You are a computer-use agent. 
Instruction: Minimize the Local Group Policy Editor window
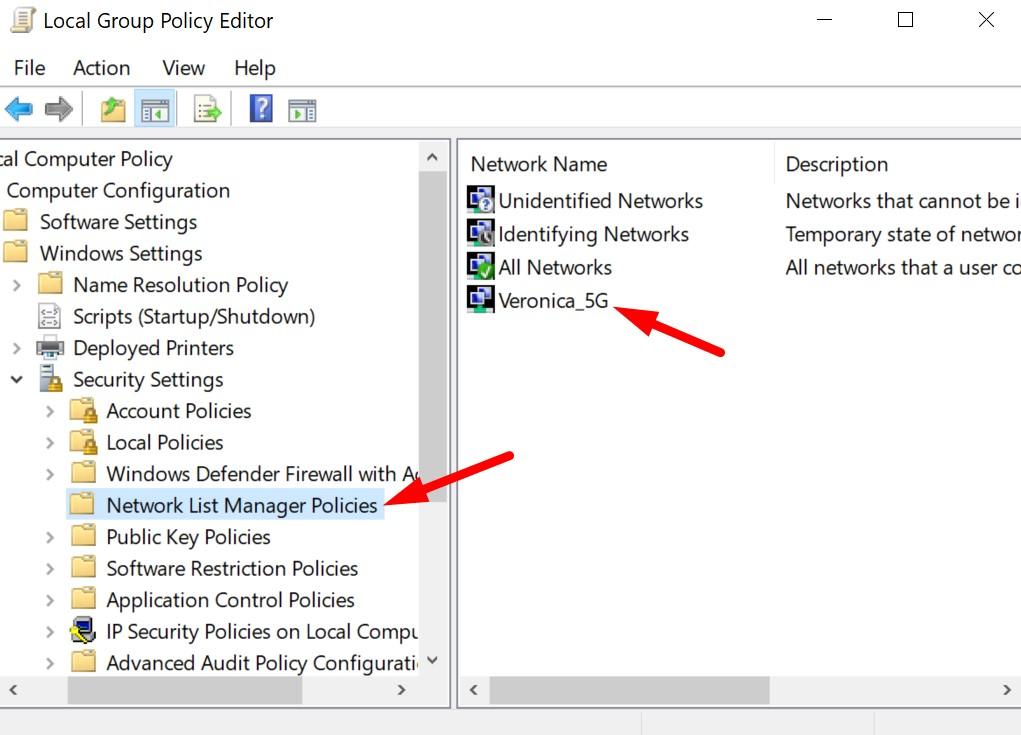pyautogui.click(x=824, y=20)
